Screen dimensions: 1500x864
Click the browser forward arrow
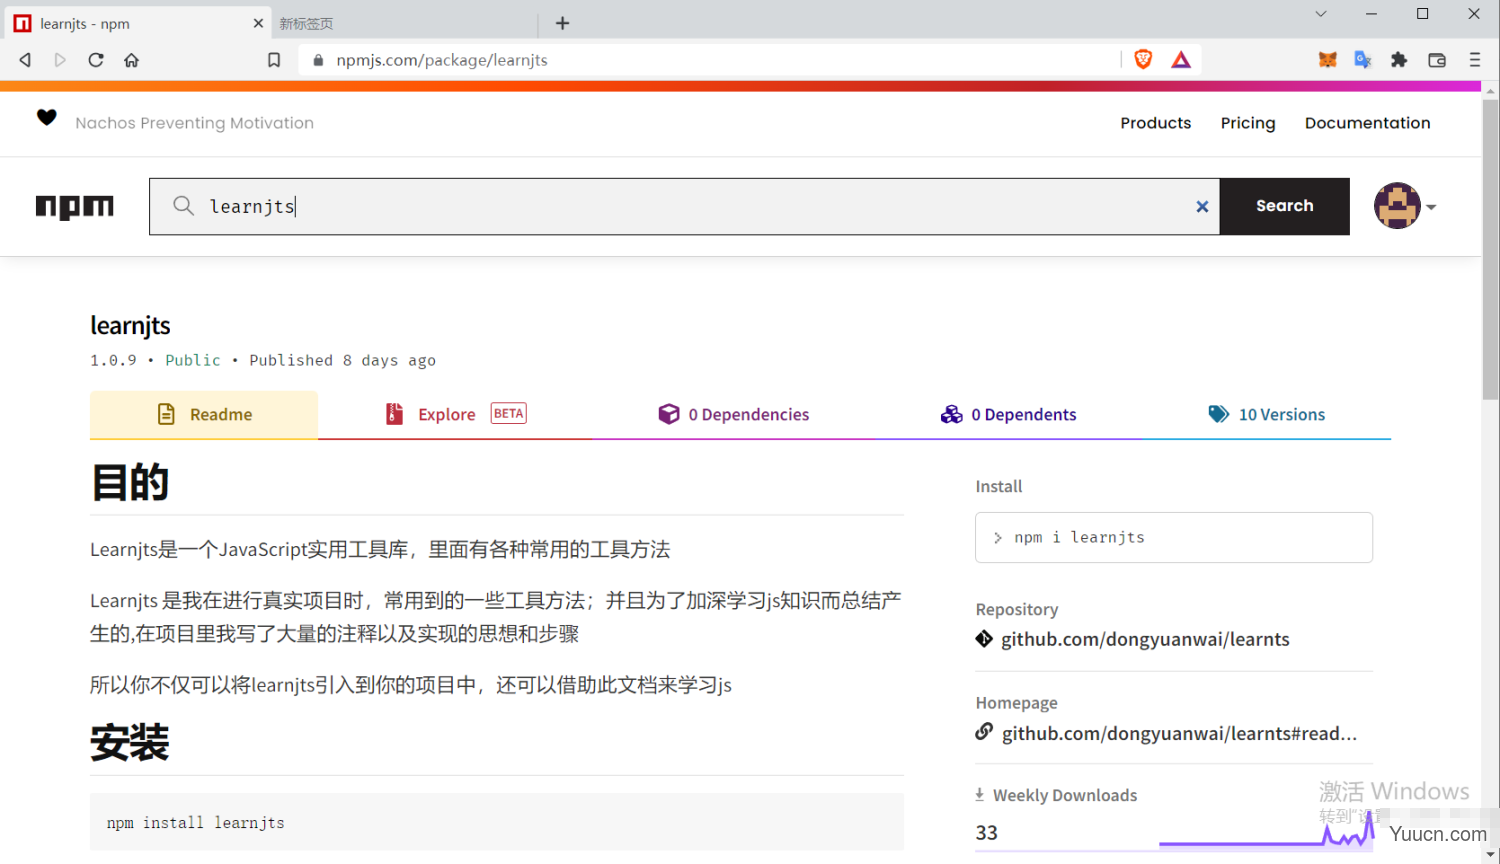point(60,60)
